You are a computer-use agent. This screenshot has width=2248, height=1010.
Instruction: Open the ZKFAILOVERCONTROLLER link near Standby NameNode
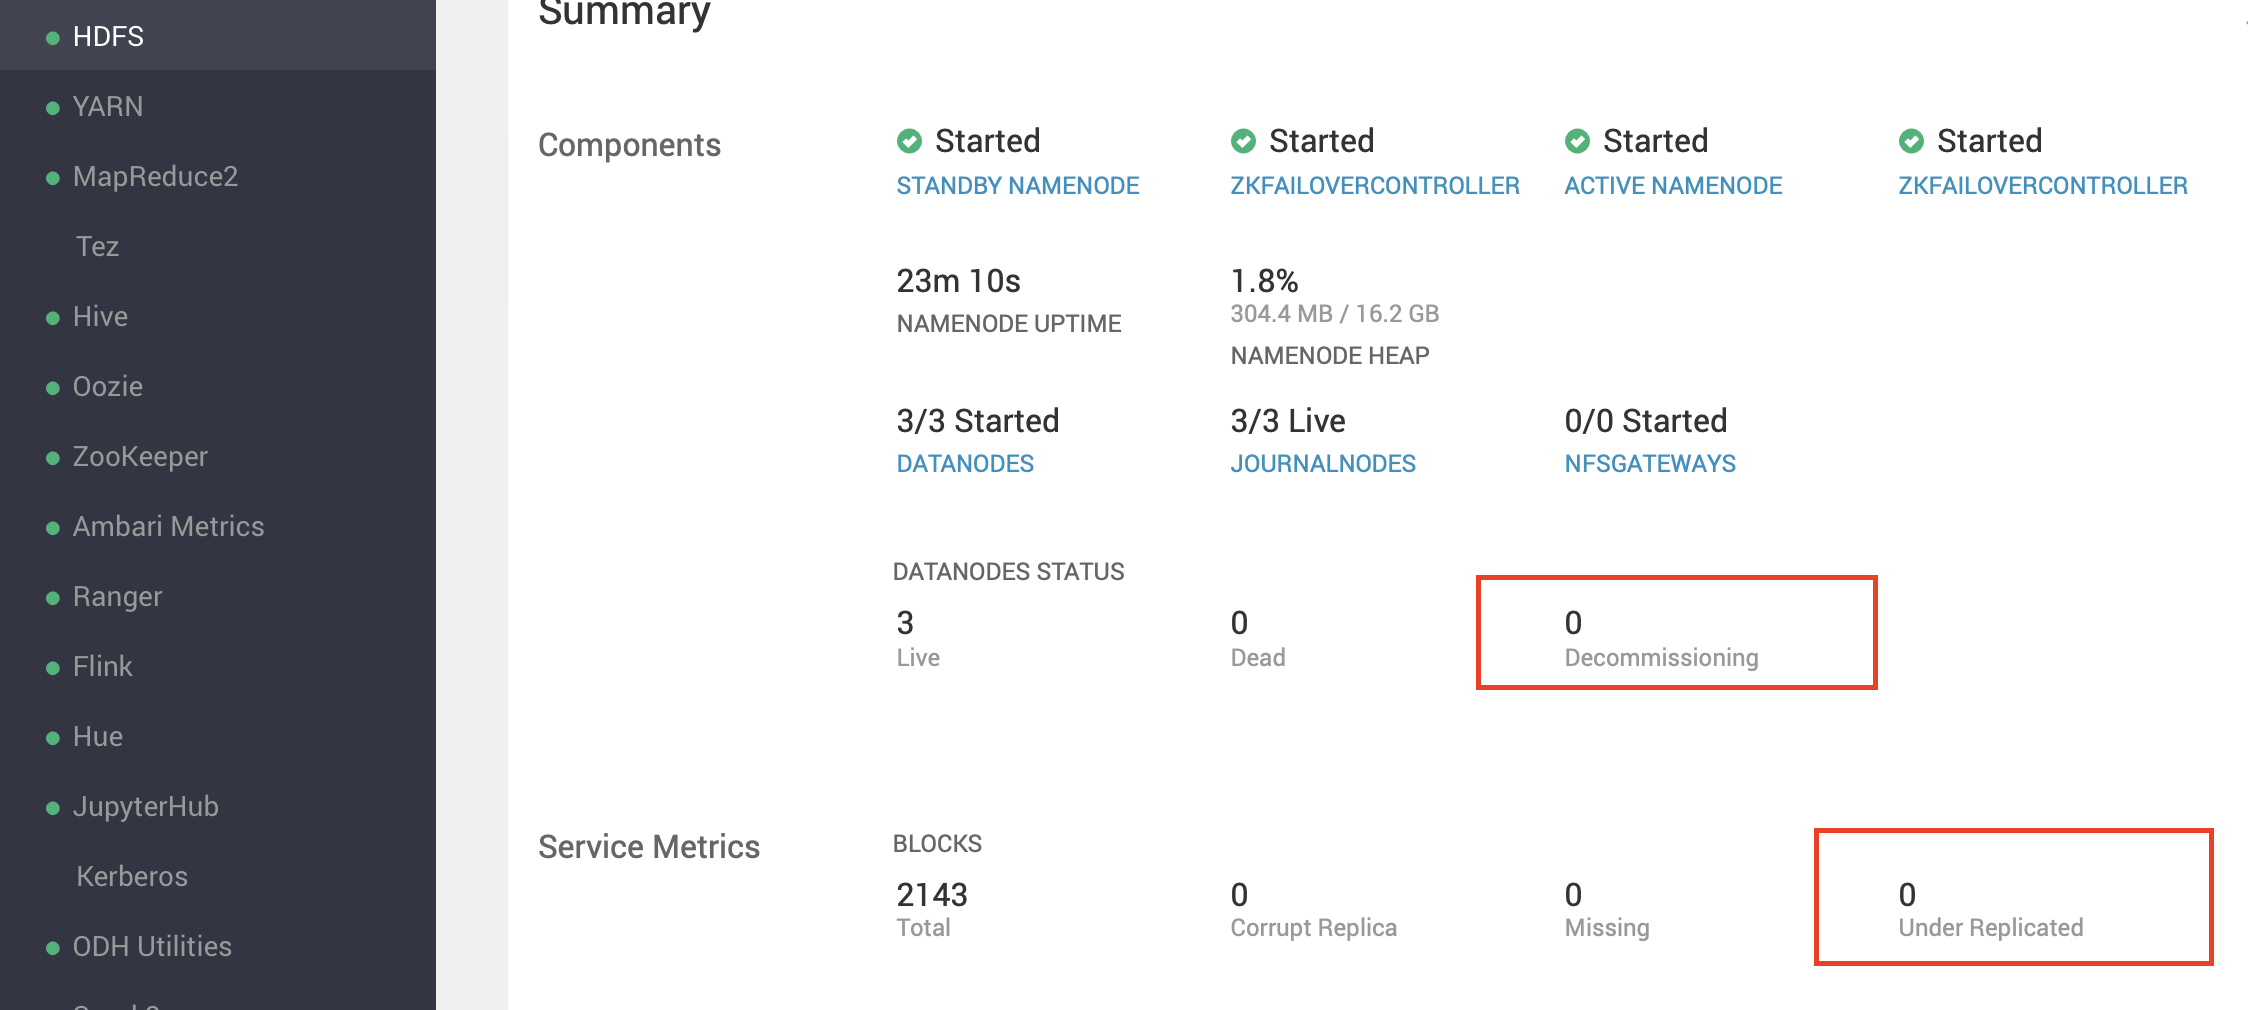[x=1375, y=185]
